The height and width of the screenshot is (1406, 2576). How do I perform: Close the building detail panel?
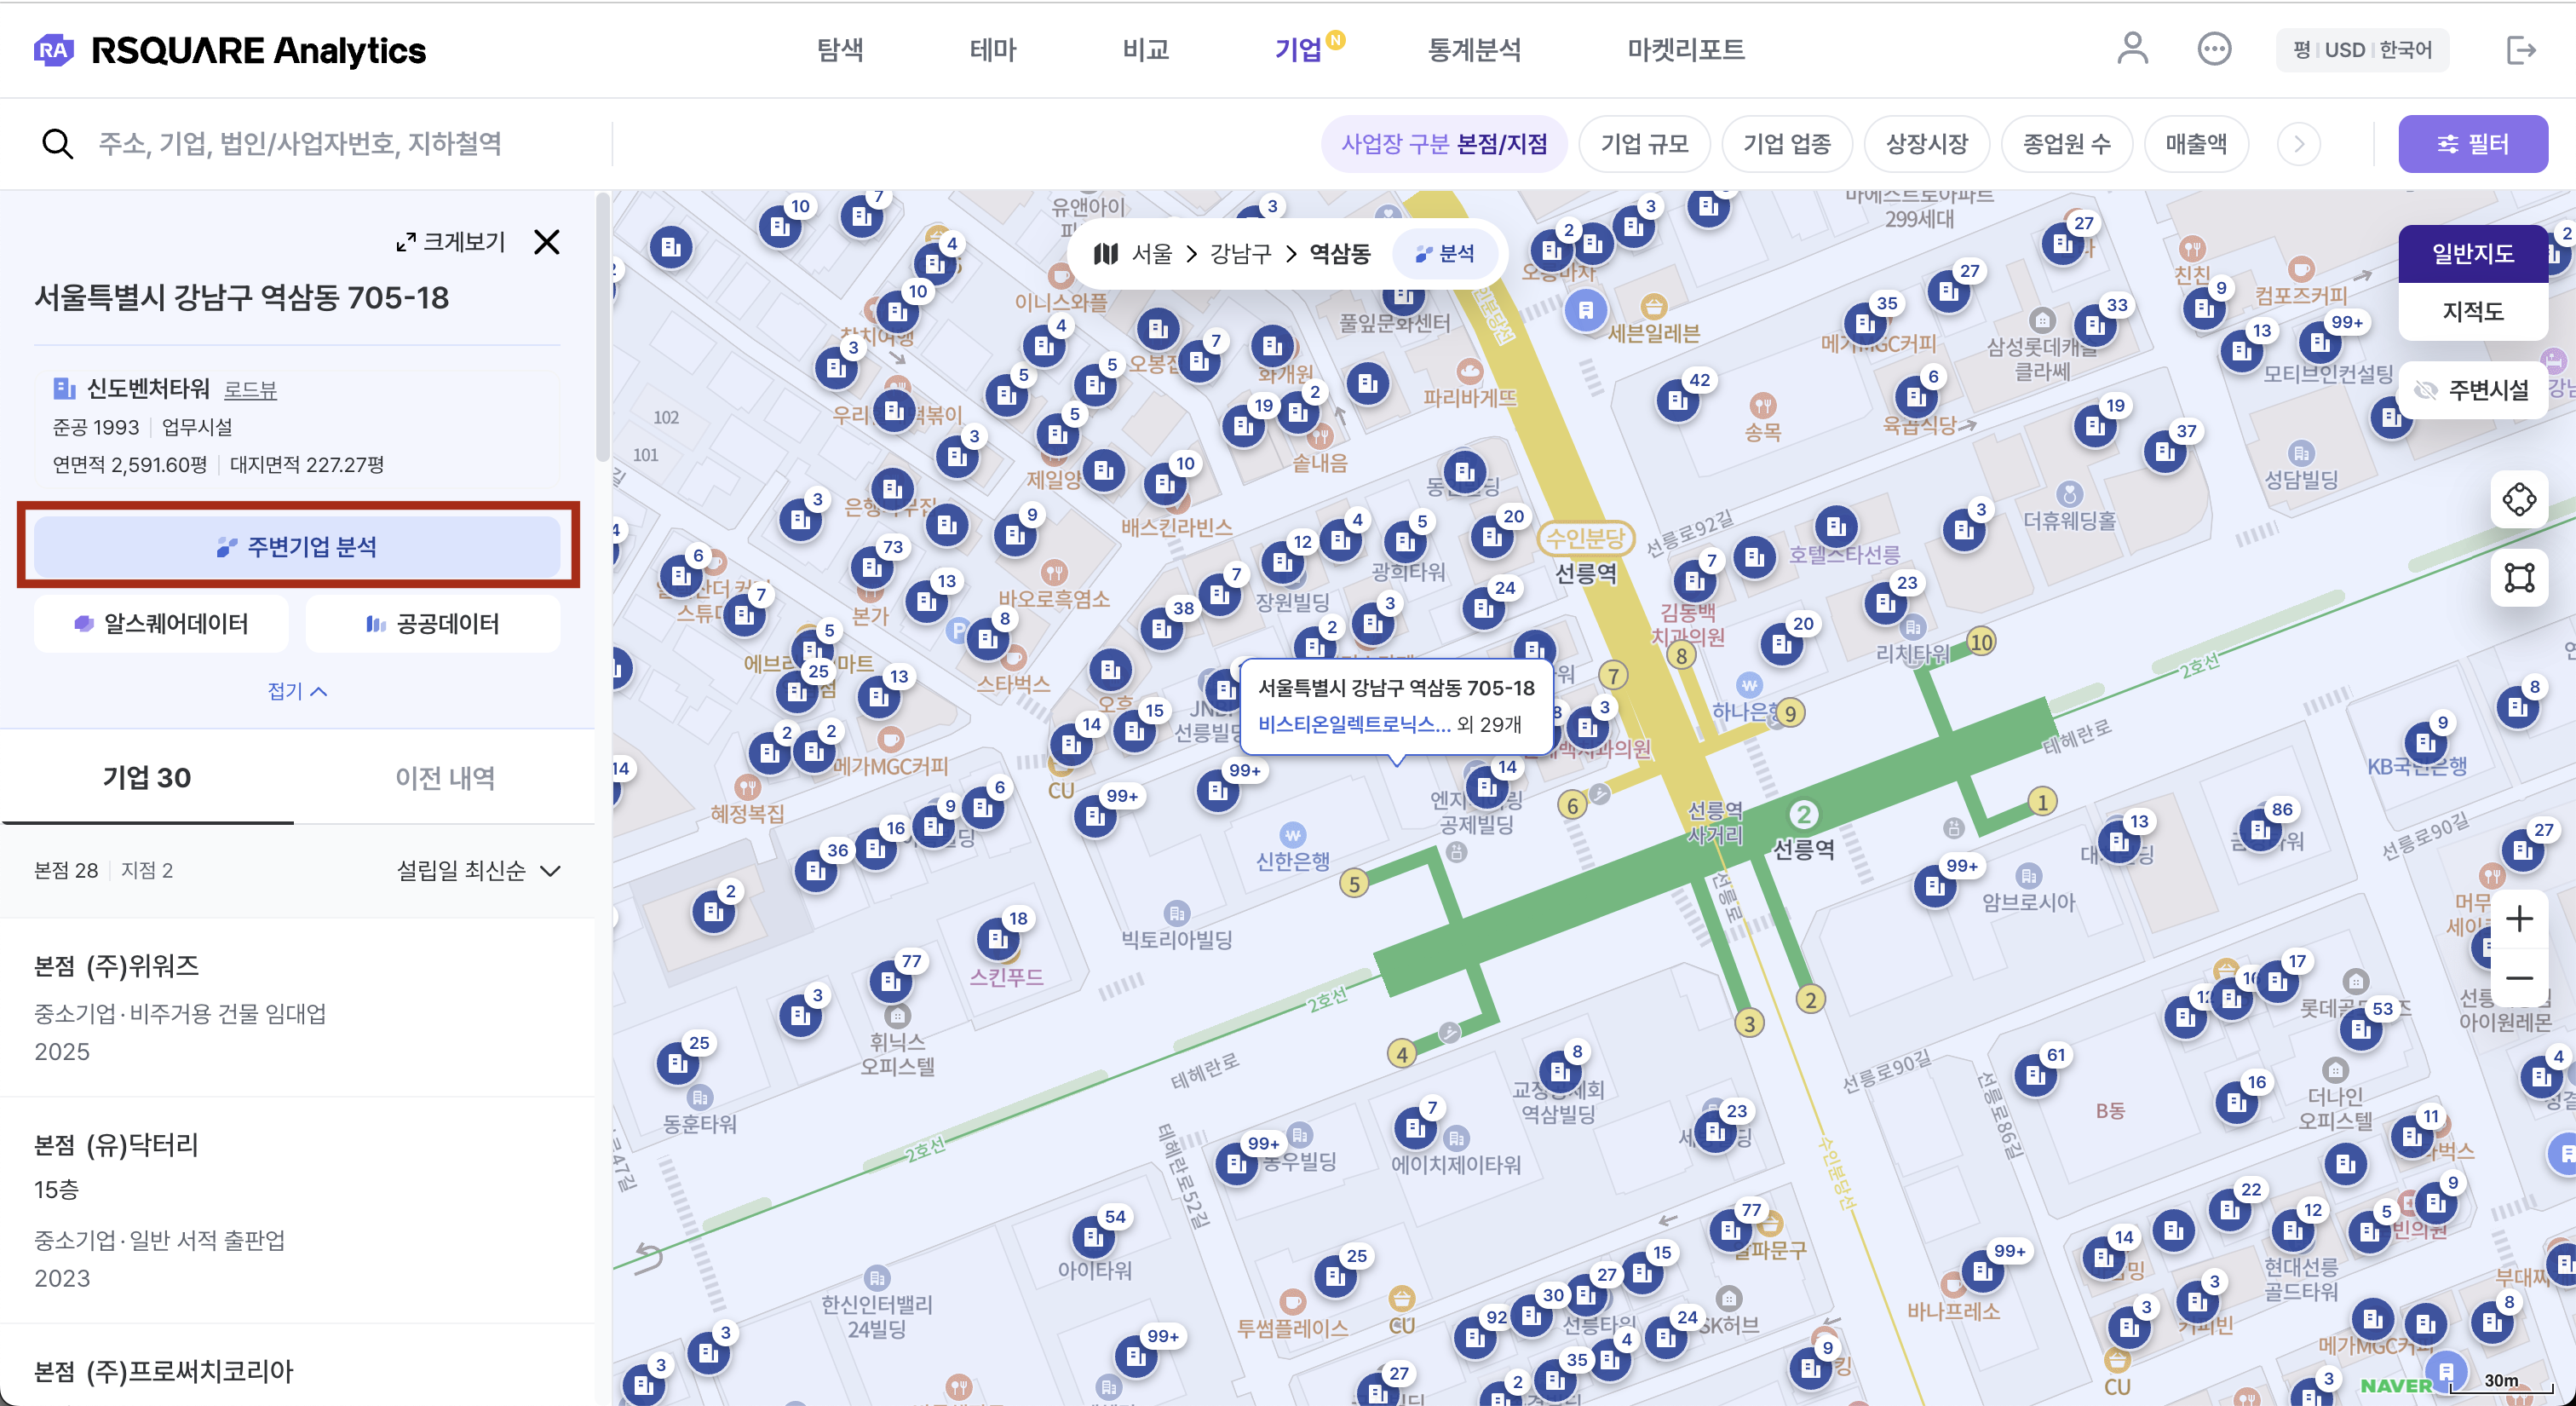coord(546,242)
